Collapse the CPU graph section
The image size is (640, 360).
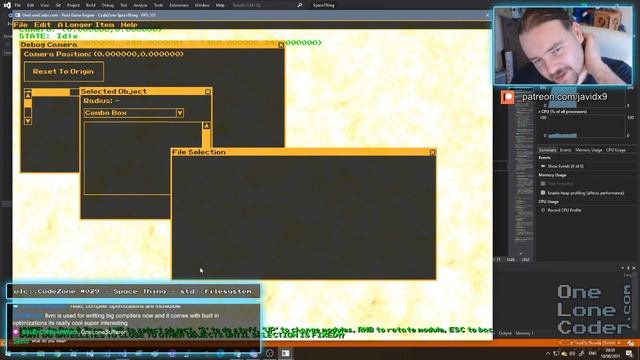(x=540, y=111)
